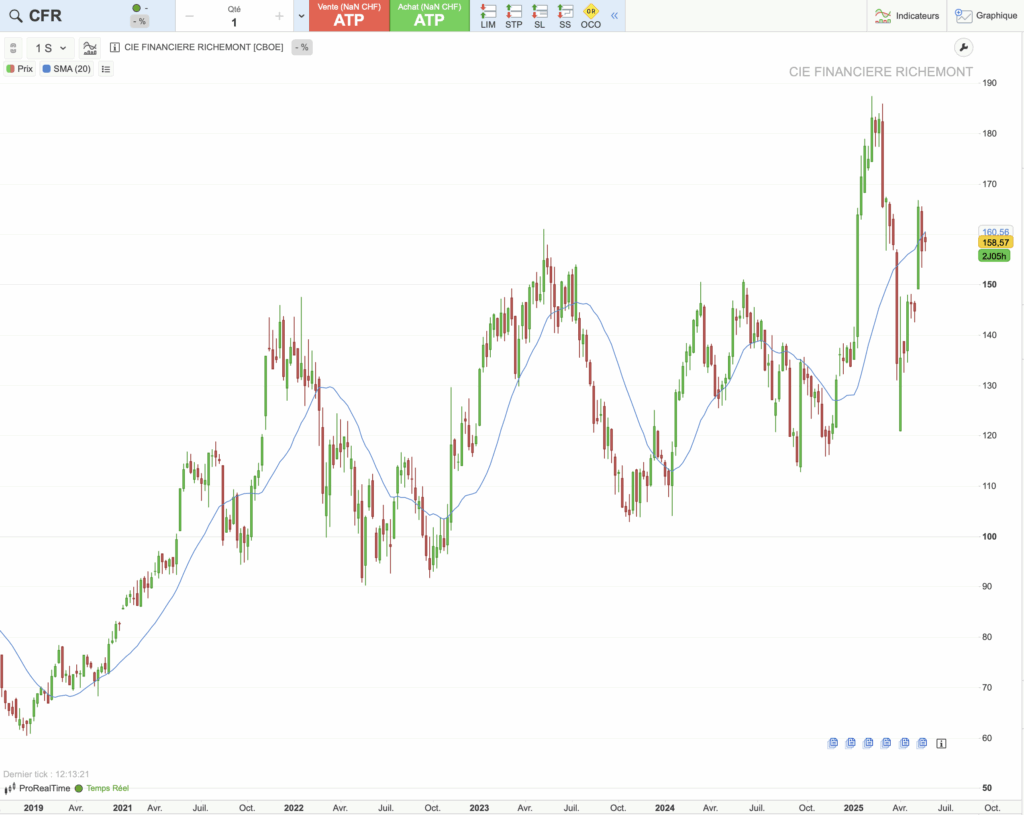This screenshot has width=1024, height=815.
Task: Click the percent badge under status dot
Action: click(139, 22)
